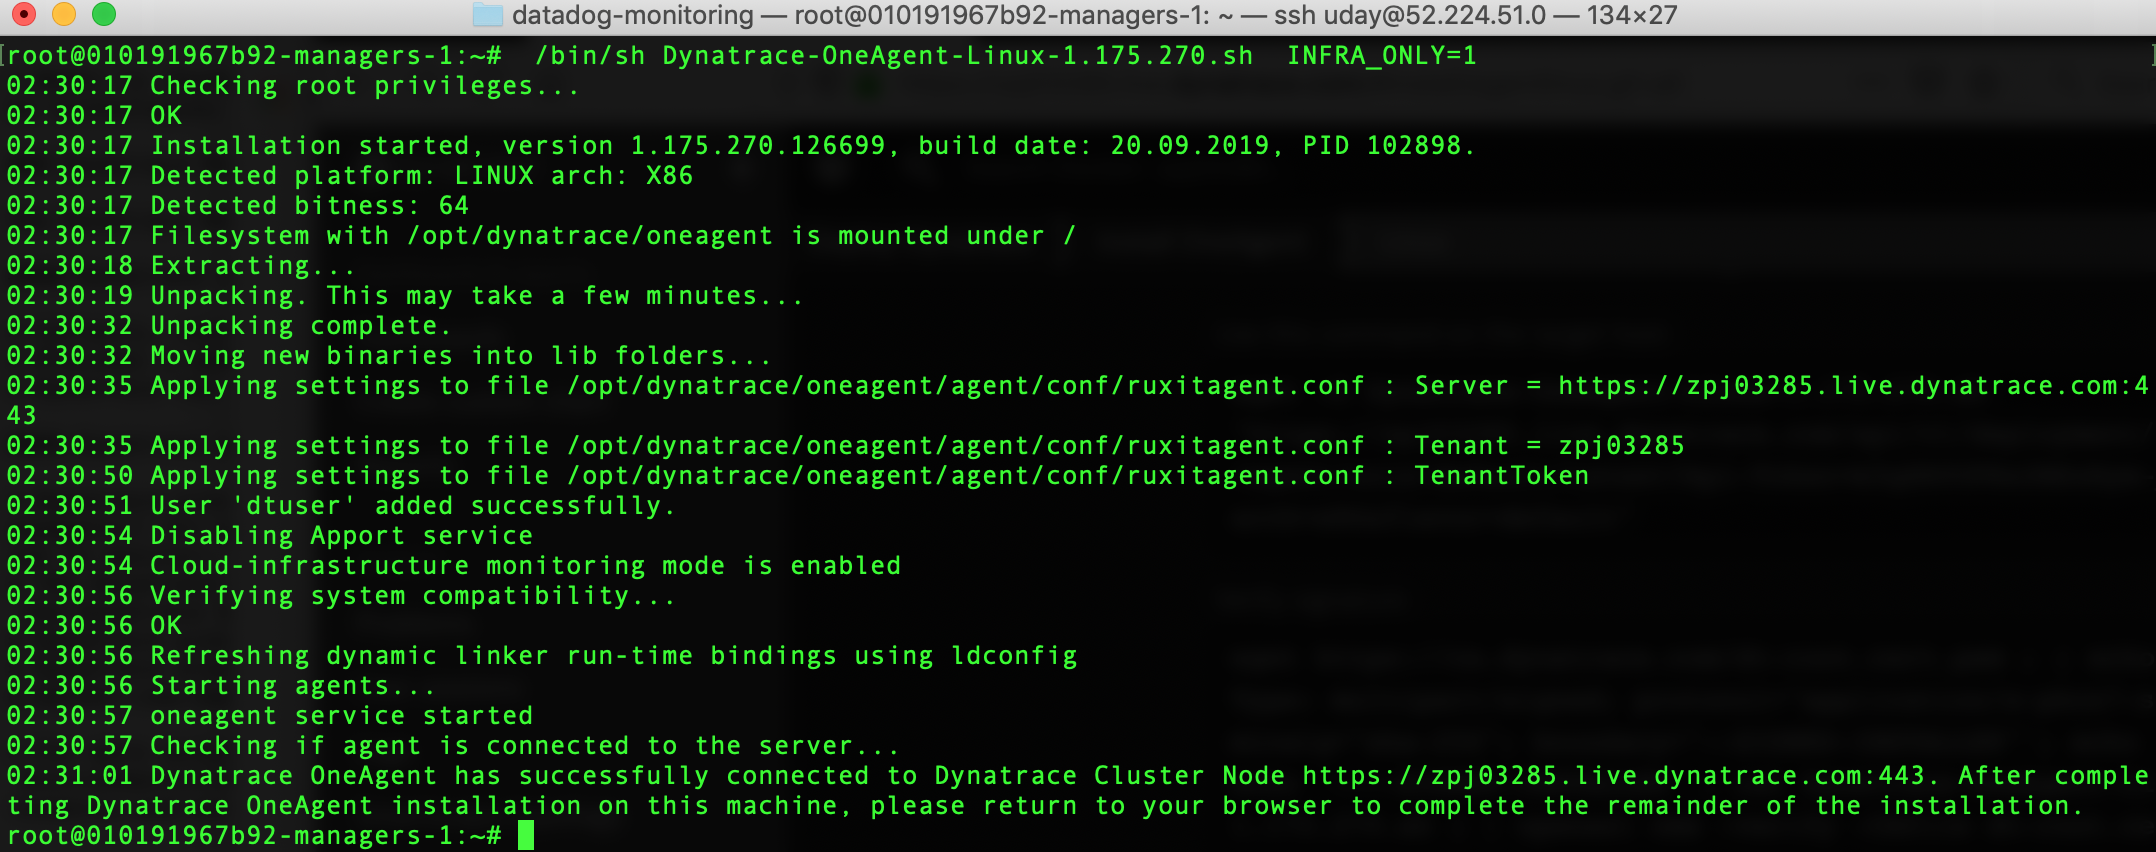Click 'Checking if agent is connected to the server...'
This screenshot has height=852, width=2156.
coord(525,746)
